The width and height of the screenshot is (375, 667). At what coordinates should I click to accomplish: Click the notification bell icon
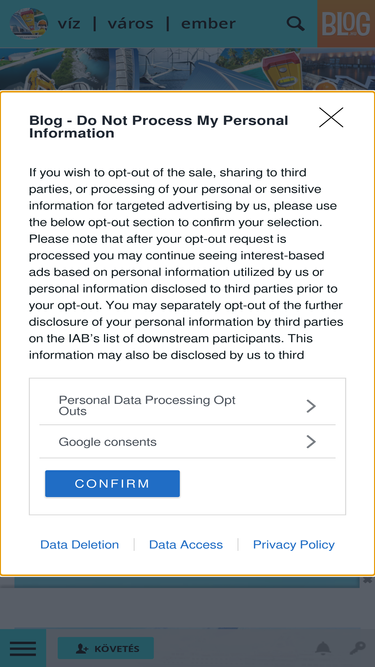click(323, 648)
